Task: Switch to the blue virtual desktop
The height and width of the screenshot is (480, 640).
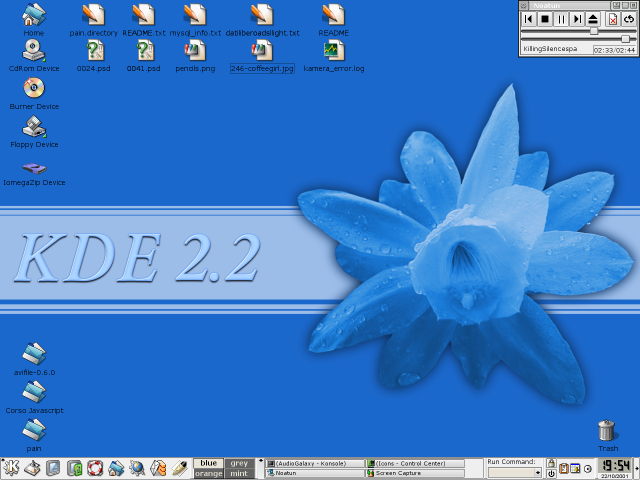Action: tap(209, 463)
